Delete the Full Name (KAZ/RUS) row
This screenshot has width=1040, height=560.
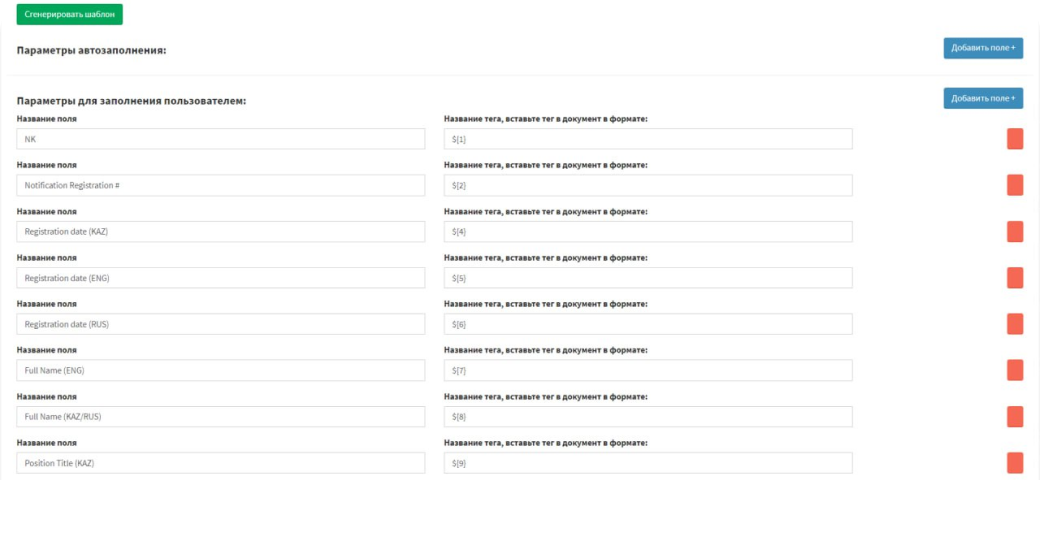coord(1014,417)
